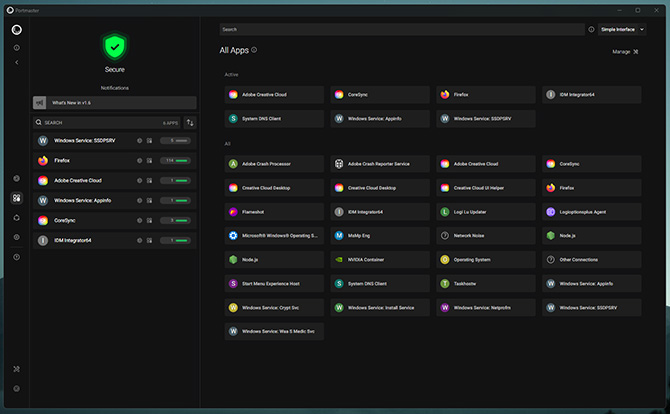The width and height of the screenshot is (670, 414).
Task: Open the Operating System card
Action: (x=486, y=260)
